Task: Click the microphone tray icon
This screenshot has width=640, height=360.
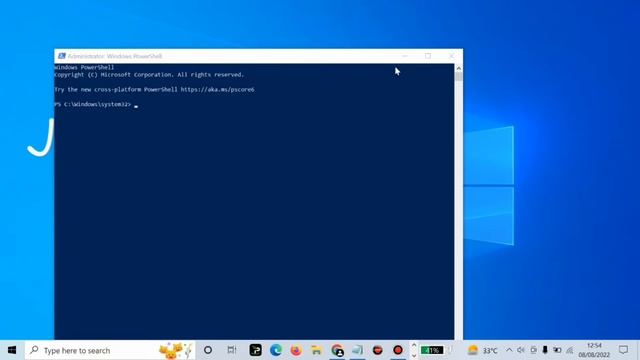Action: (545, 350)
